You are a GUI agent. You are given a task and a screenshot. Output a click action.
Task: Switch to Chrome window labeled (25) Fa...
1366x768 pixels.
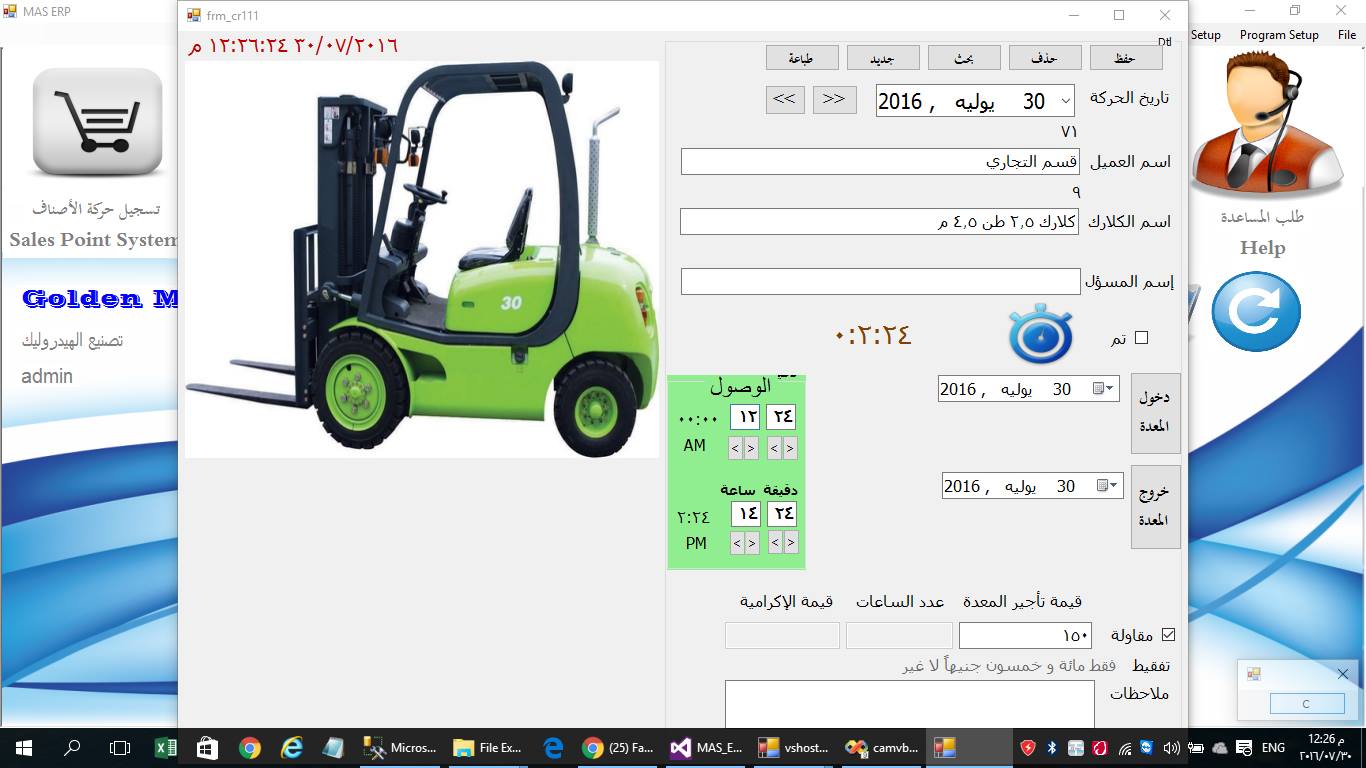coord(618,748)
